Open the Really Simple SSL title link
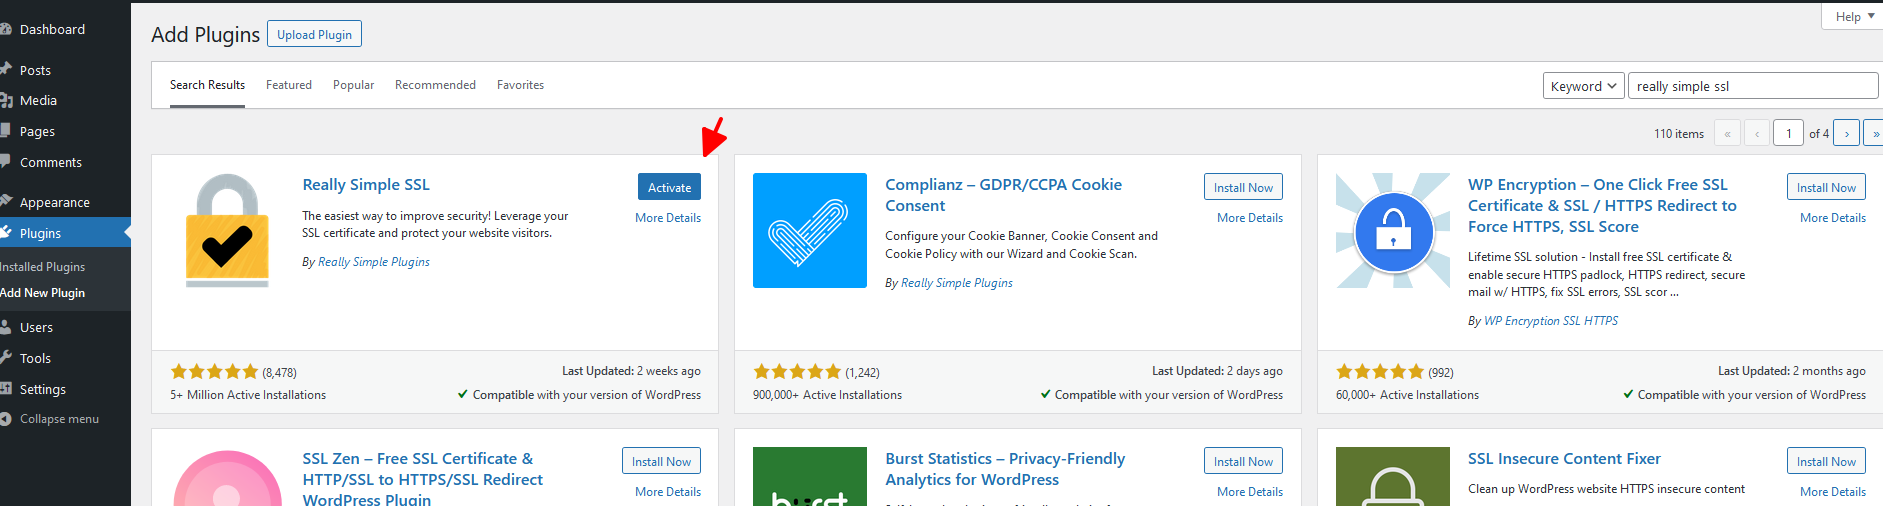This screenshot has width=1883, height=506. [366, 185]
